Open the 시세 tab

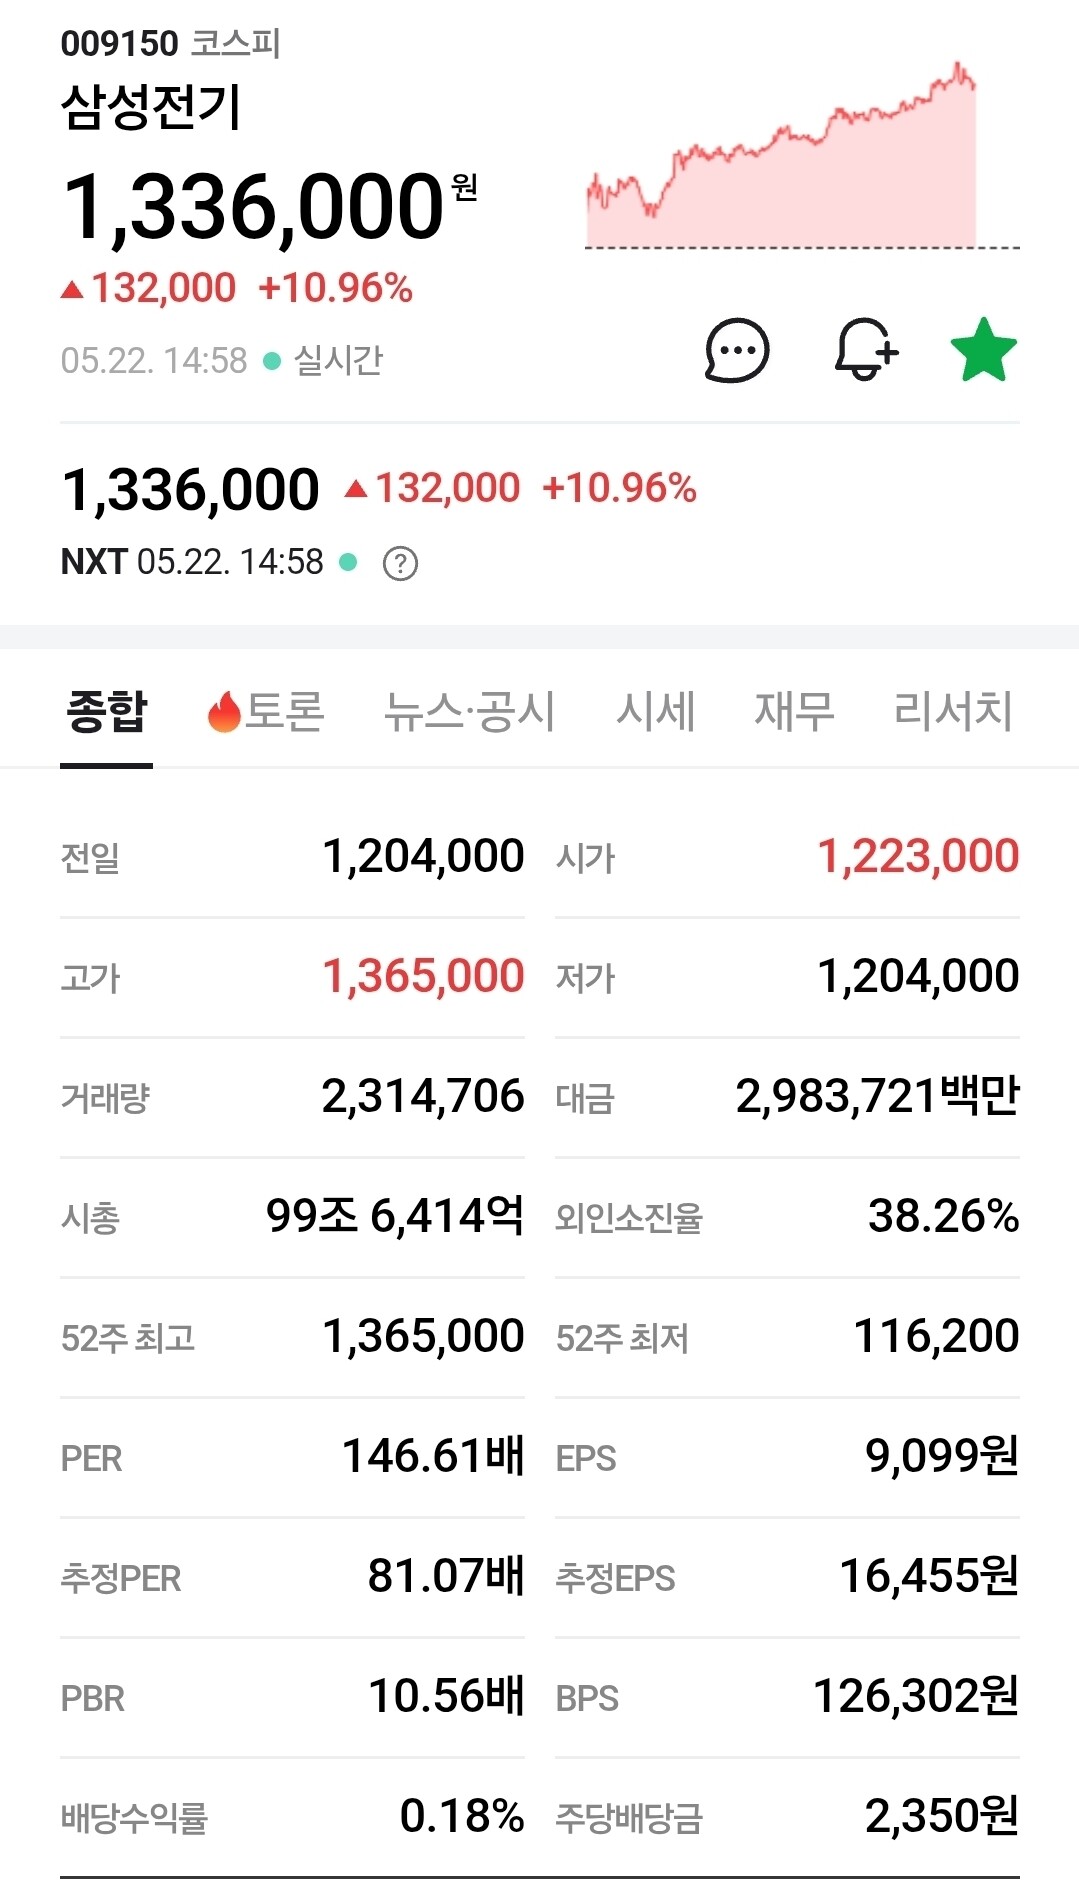(655, 711)
